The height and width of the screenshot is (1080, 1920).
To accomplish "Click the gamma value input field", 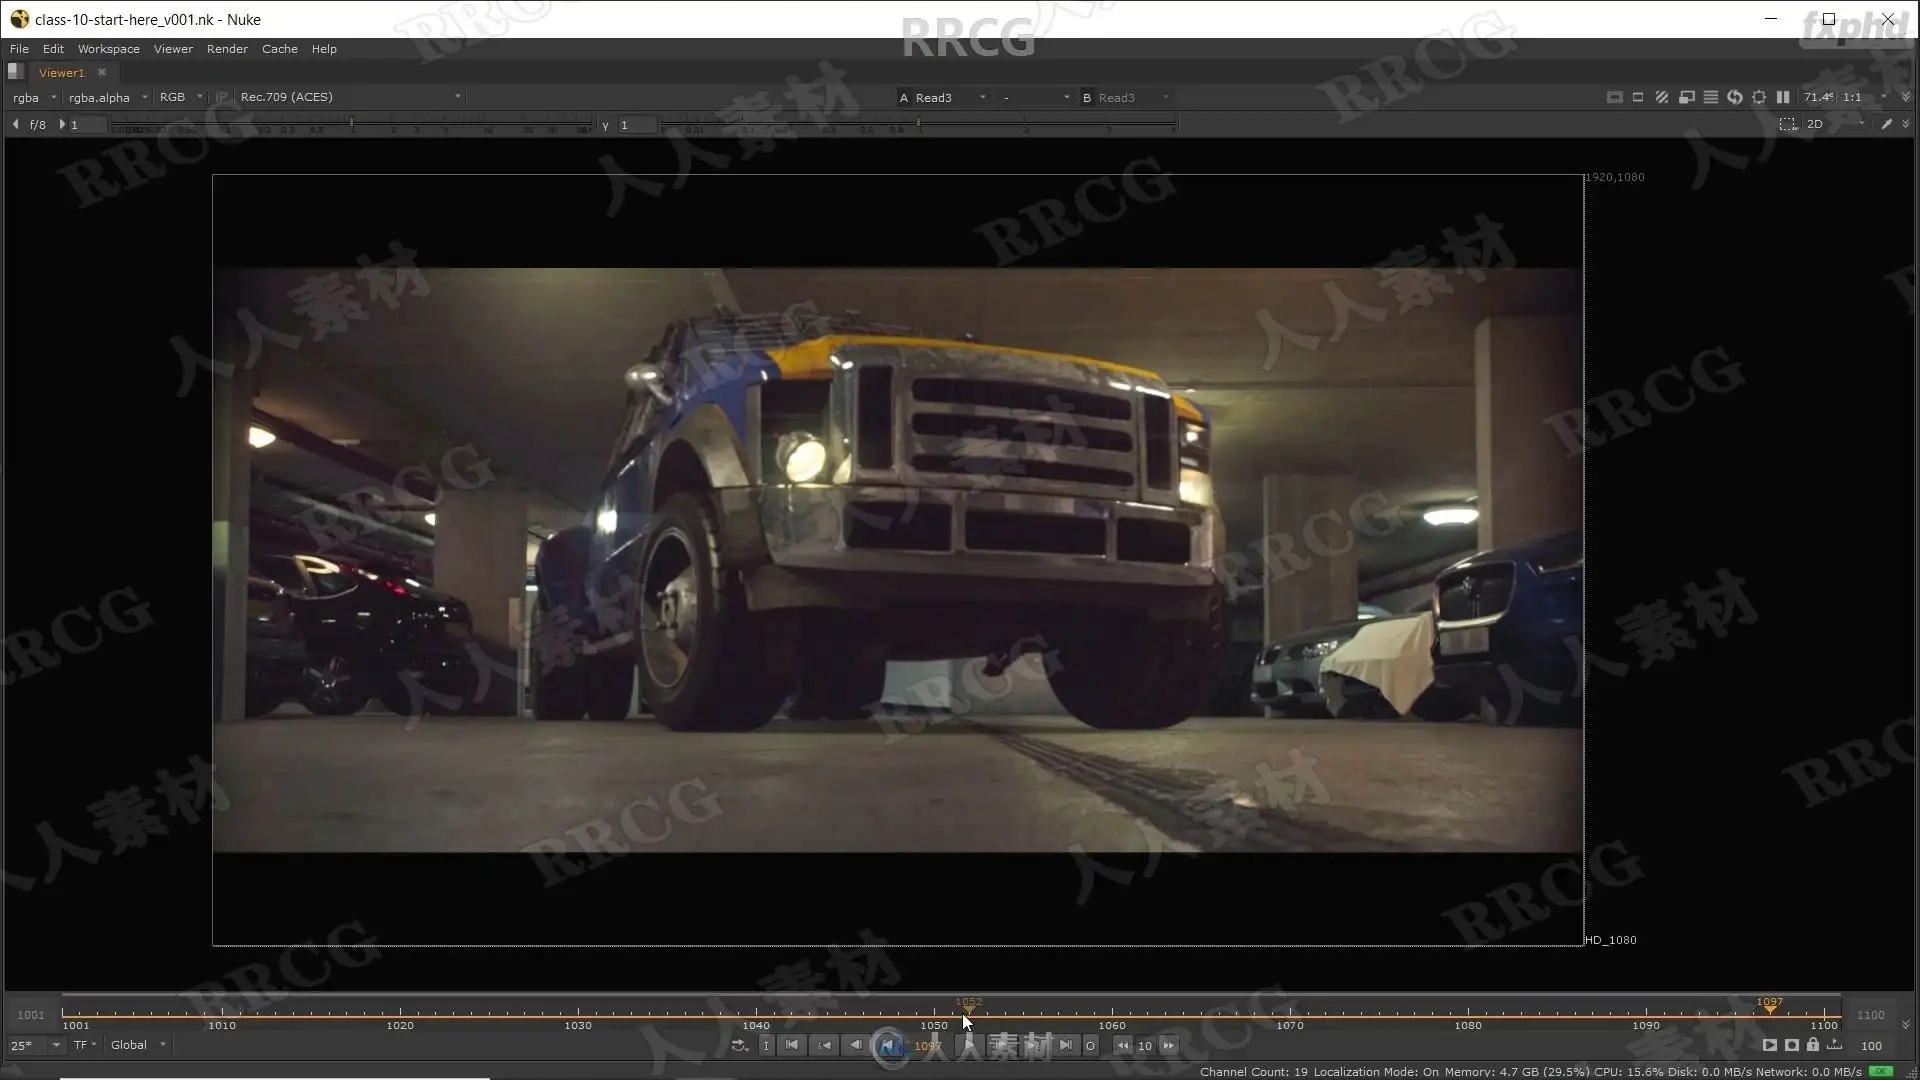I will [637, 125].
